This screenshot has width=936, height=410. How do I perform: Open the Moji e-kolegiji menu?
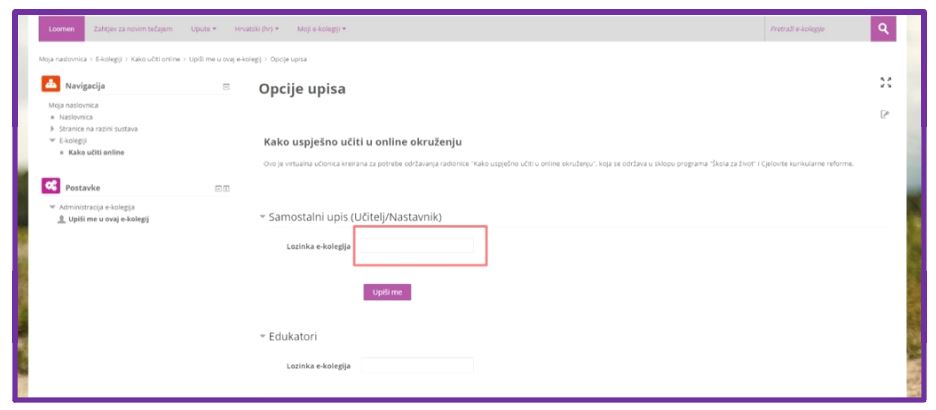tap(321, 29)
